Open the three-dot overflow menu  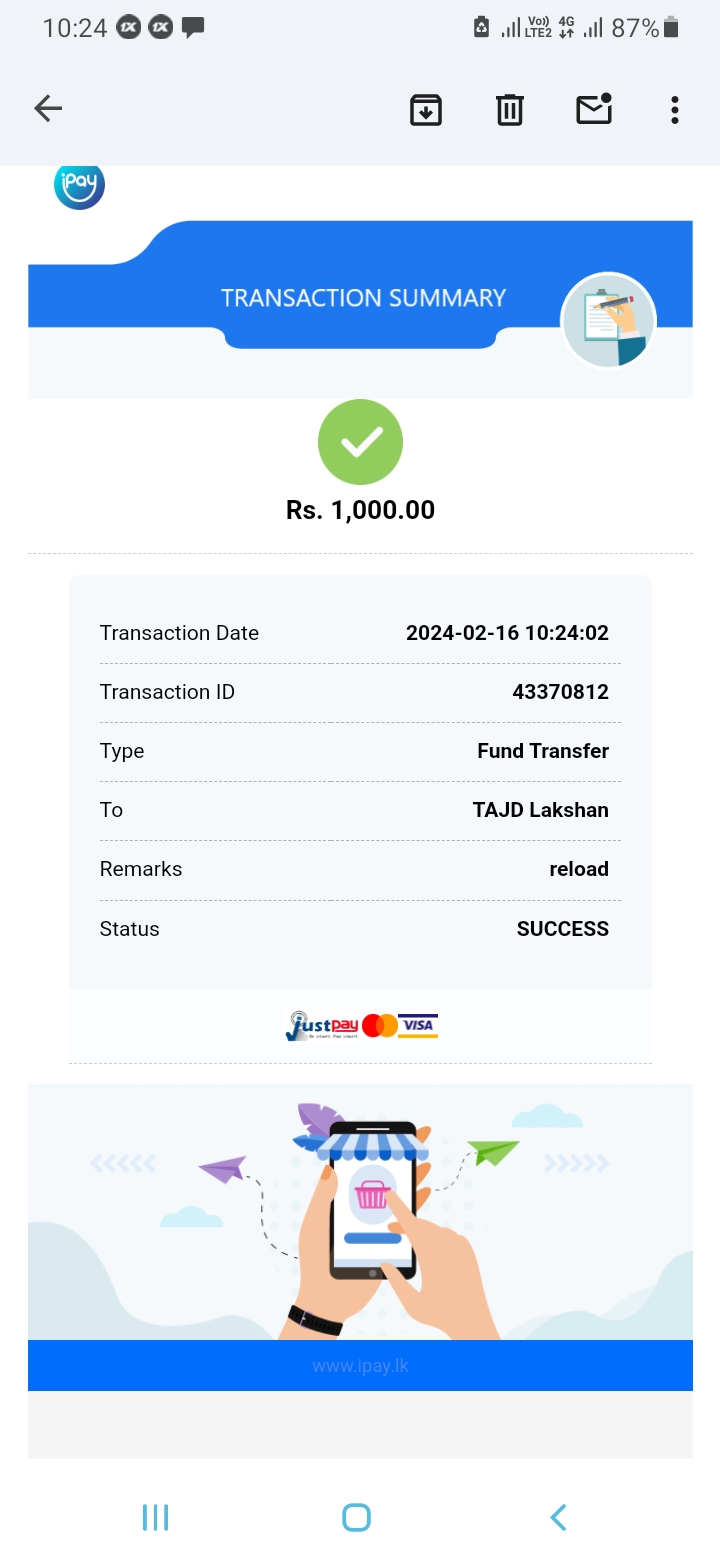675,109
